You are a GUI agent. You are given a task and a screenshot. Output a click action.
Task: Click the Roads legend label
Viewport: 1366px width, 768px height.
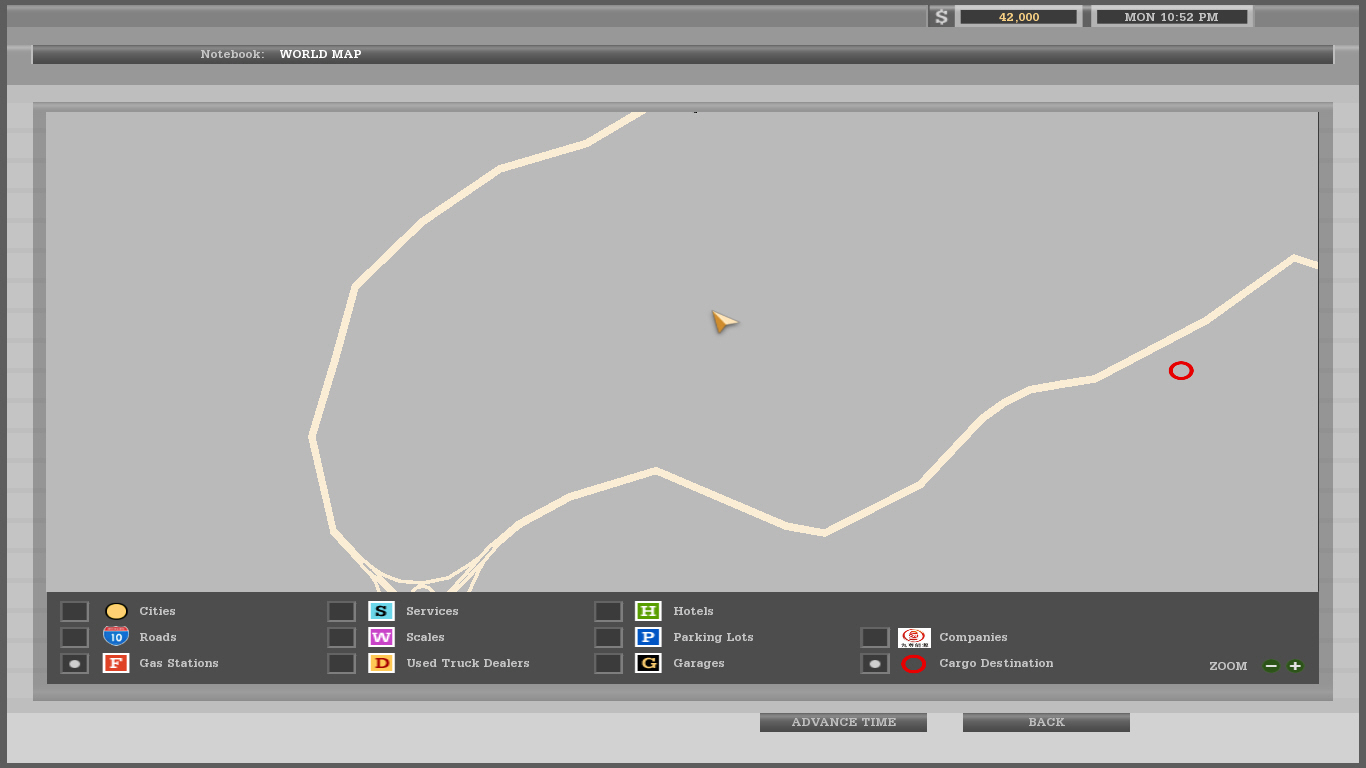pyautogui.click(x=158, y=637)
